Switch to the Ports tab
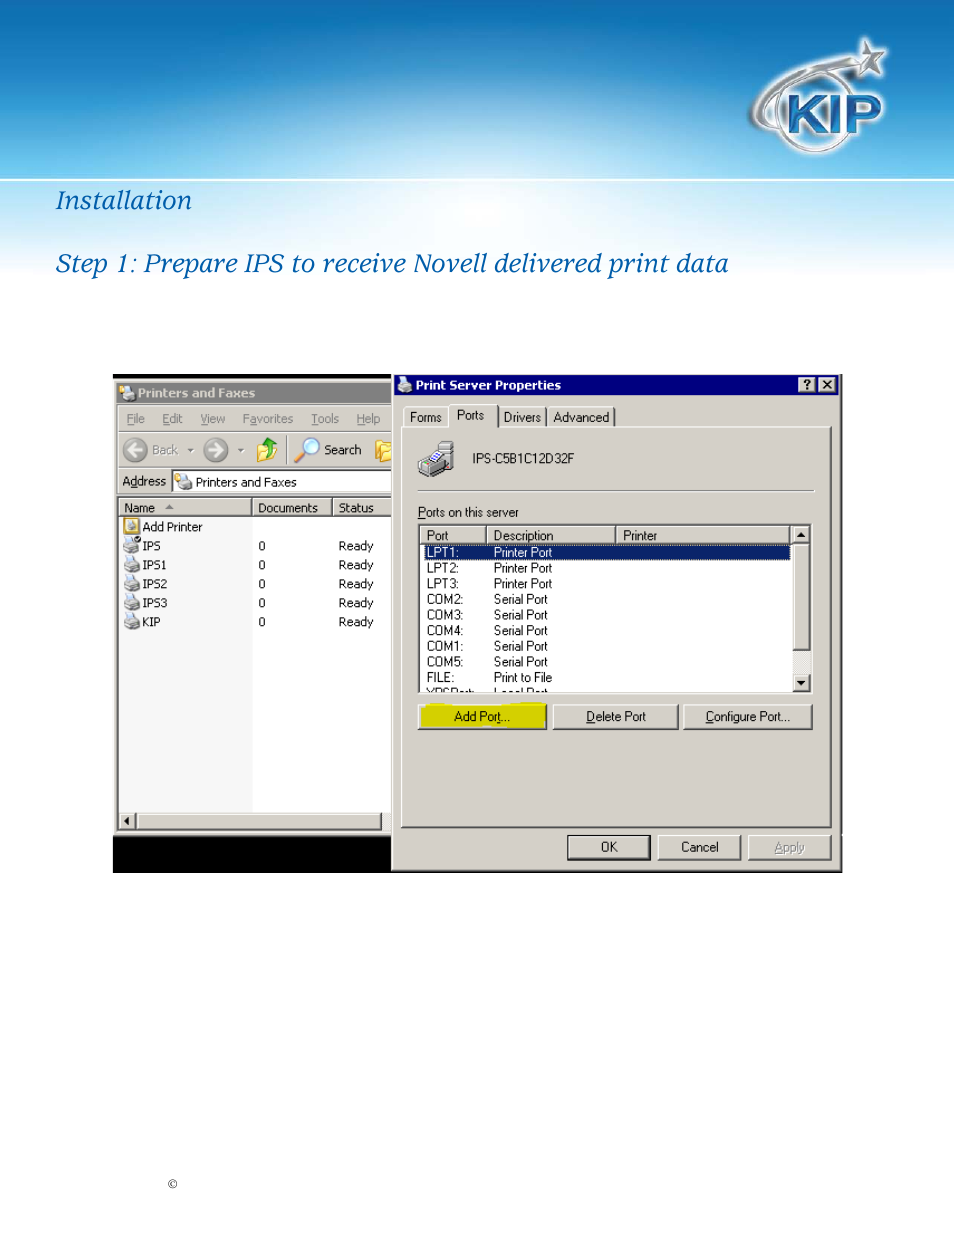This screenshot has height=1235, width=954. 471,415
